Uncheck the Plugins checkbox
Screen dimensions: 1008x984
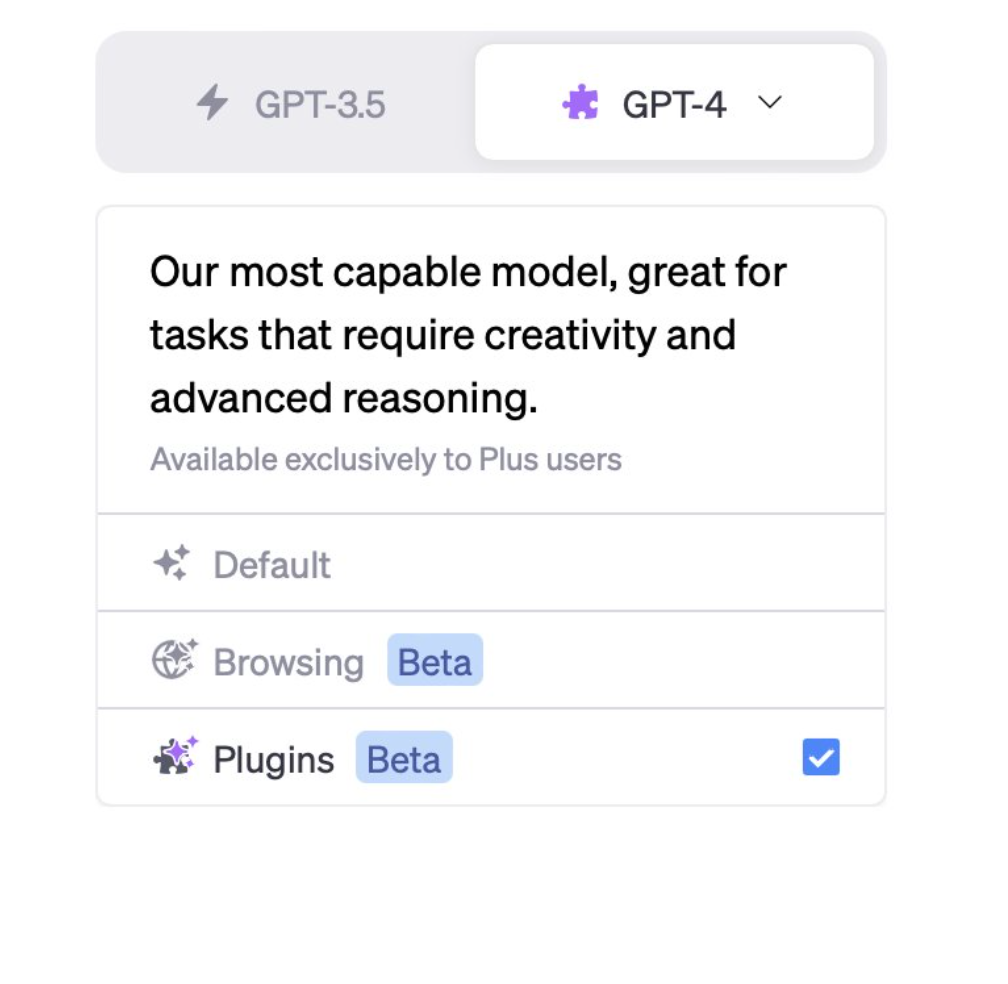coord(820,758)
